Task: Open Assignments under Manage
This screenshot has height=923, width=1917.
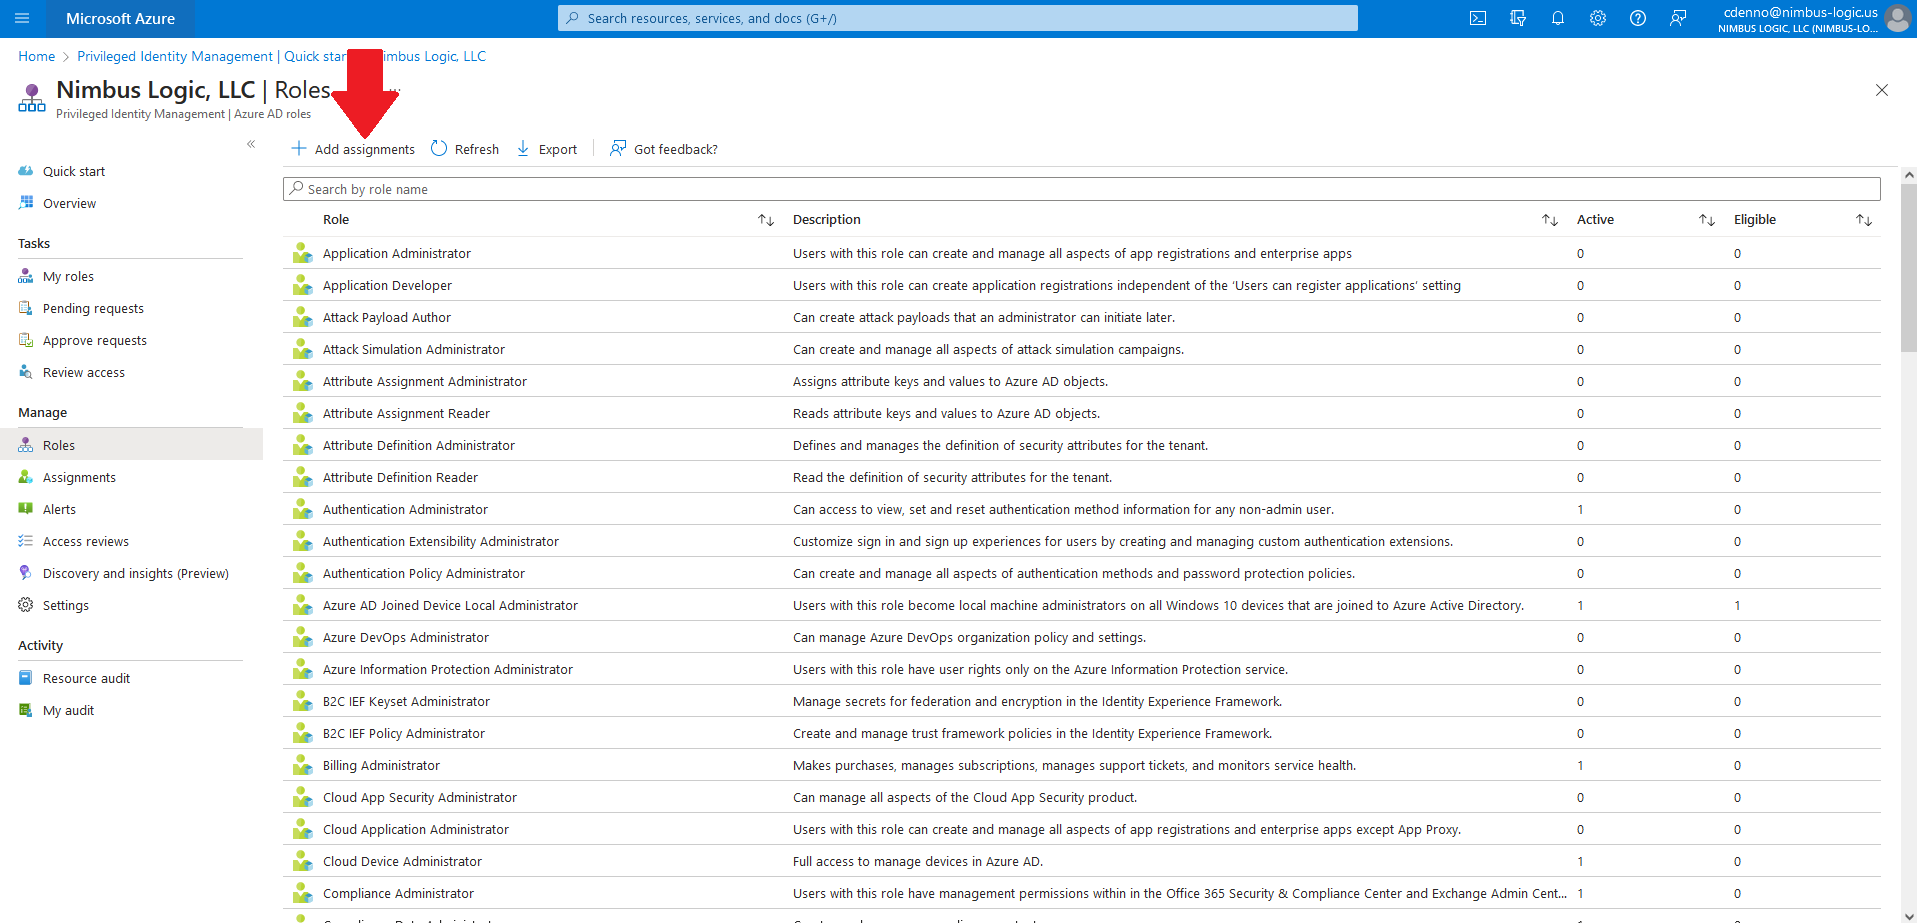Action: coord(79,478)
